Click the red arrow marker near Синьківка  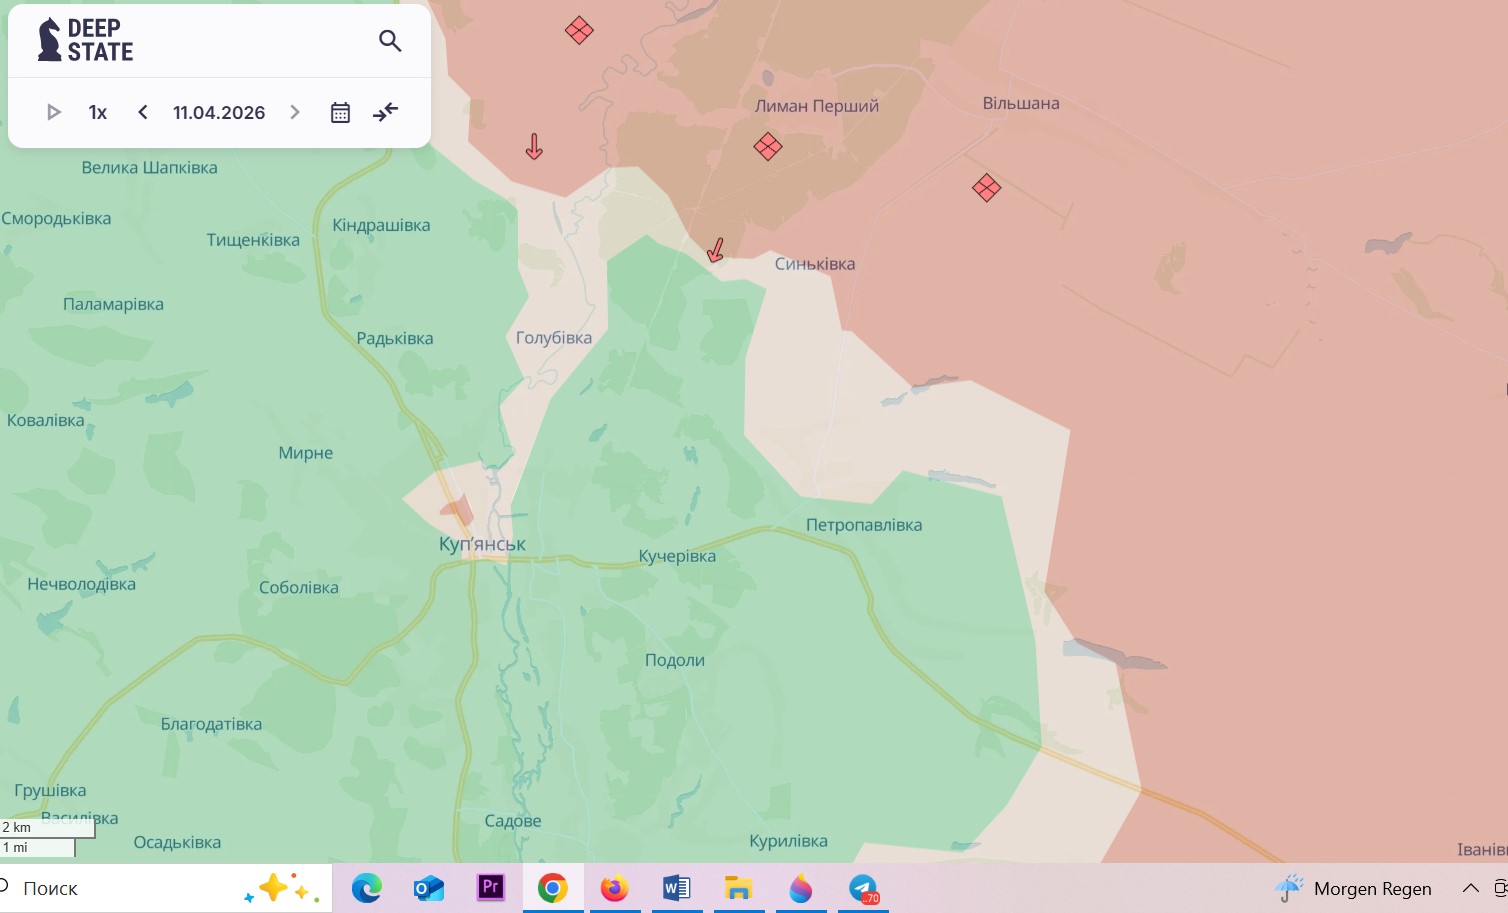[x=716, y=250]
